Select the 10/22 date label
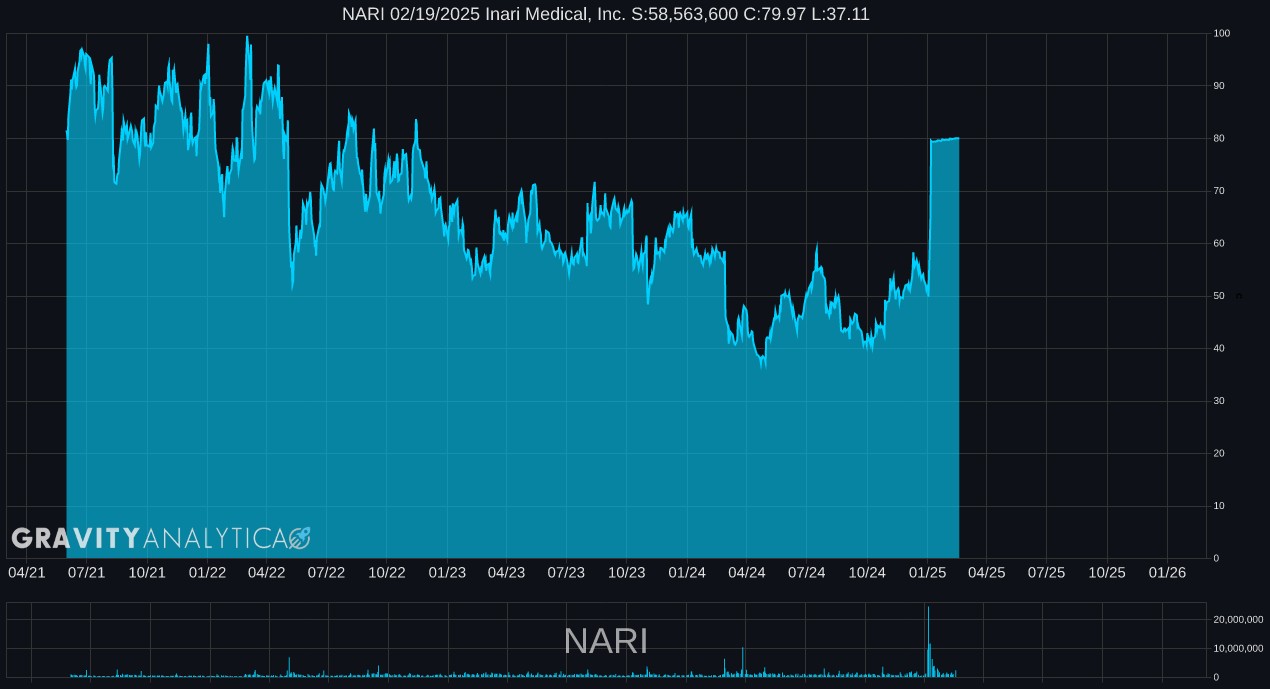Viewport: 1270px width, 689px height. coord(387,572)
